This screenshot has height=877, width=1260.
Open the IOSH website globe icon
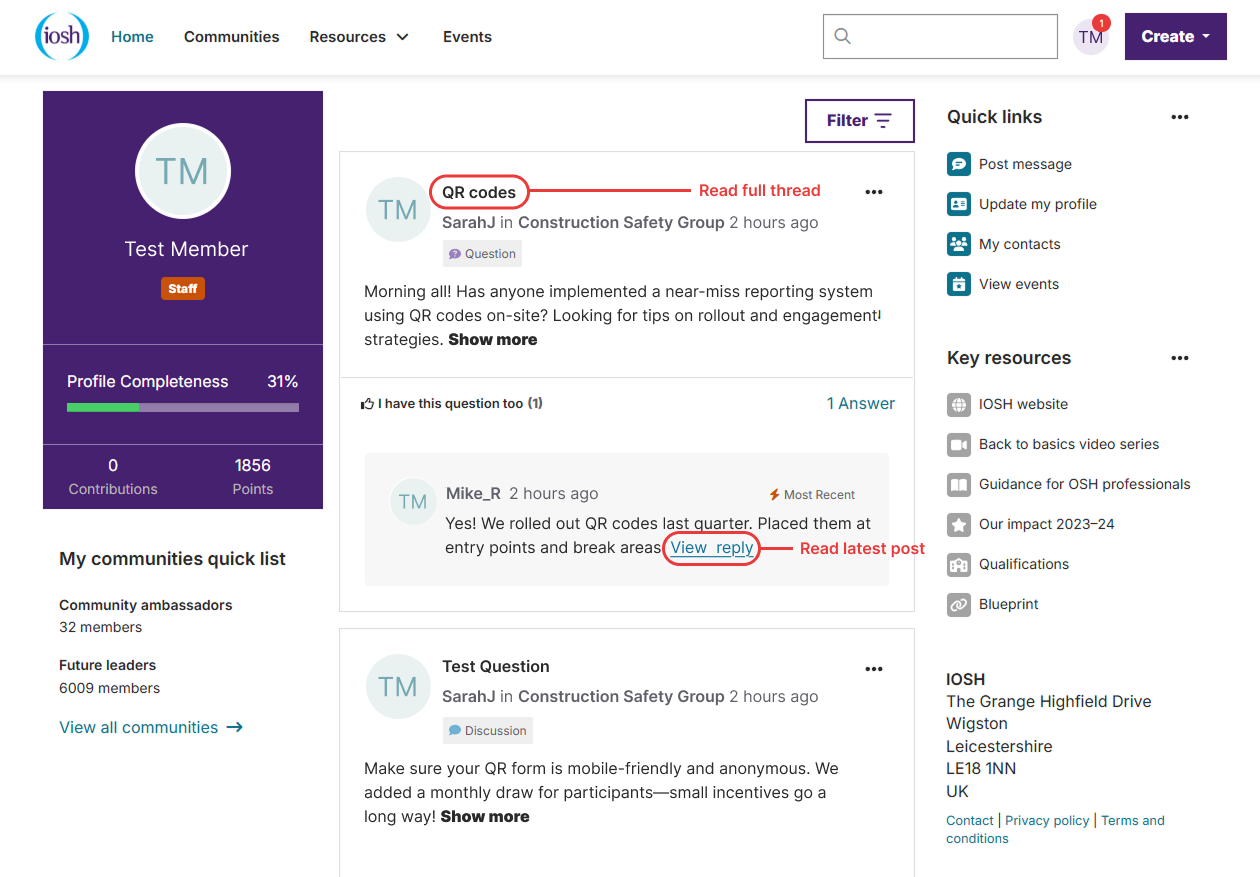coord(958,404)
